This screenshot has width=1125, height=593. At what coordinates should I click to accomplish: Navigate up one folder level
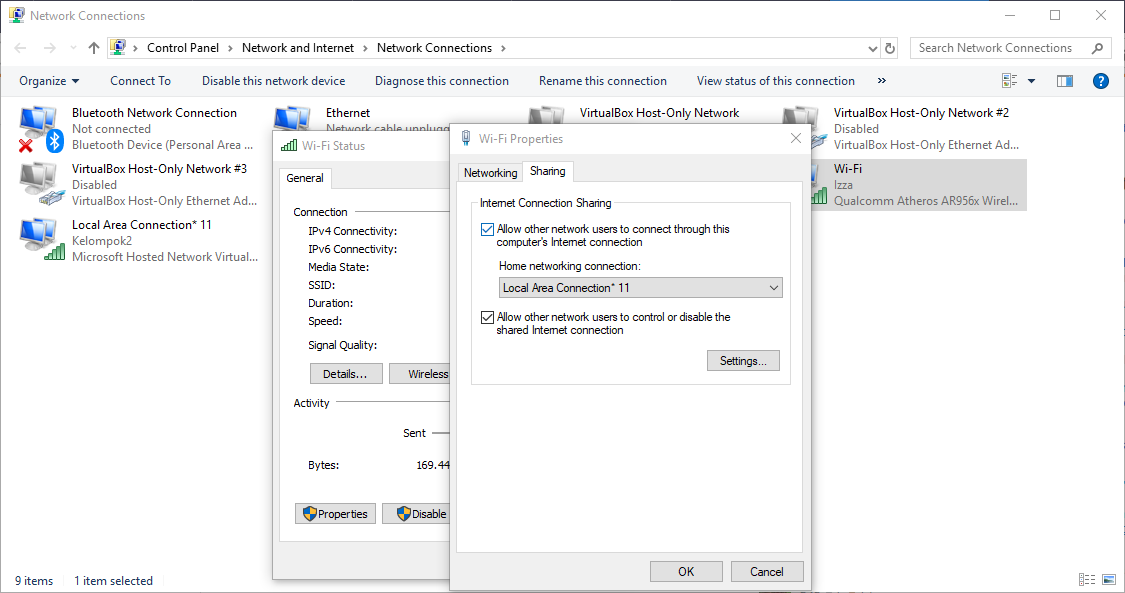pyautogui.click(x=93, y=47)
